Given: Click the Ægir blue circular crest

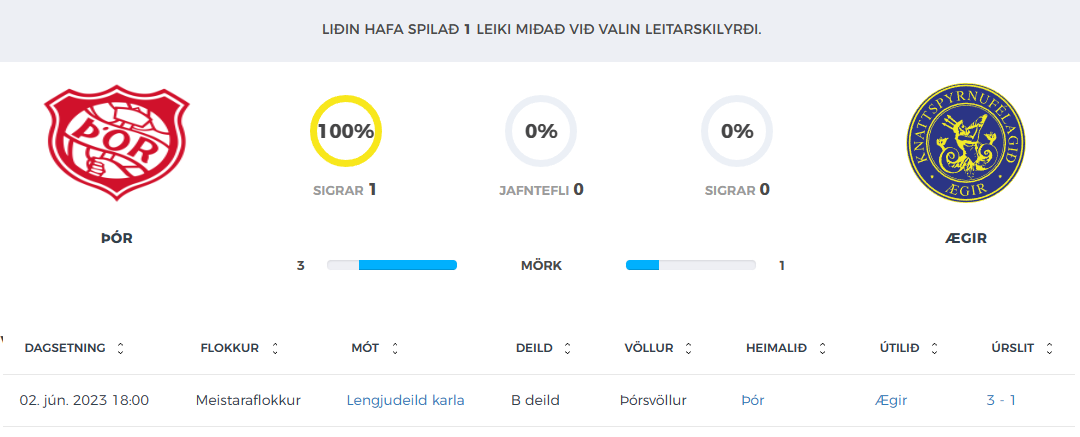Looking at the screenshot, I should pyautogui.click(x=966, y=143).
